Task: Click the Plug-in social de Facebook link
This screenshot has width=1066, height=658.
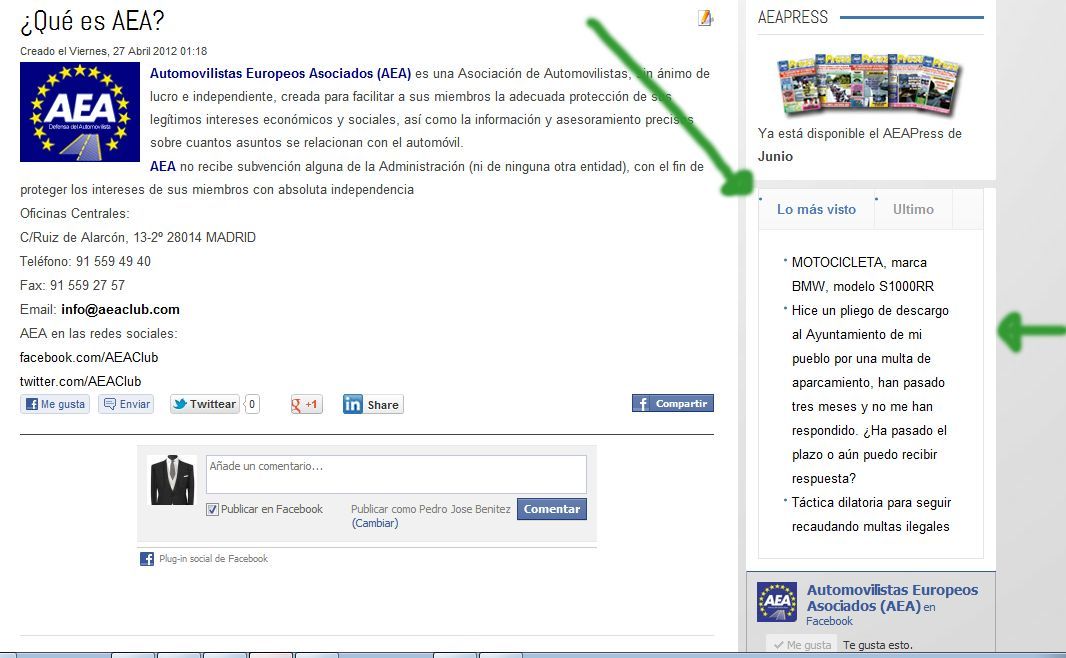Action: 213,559
